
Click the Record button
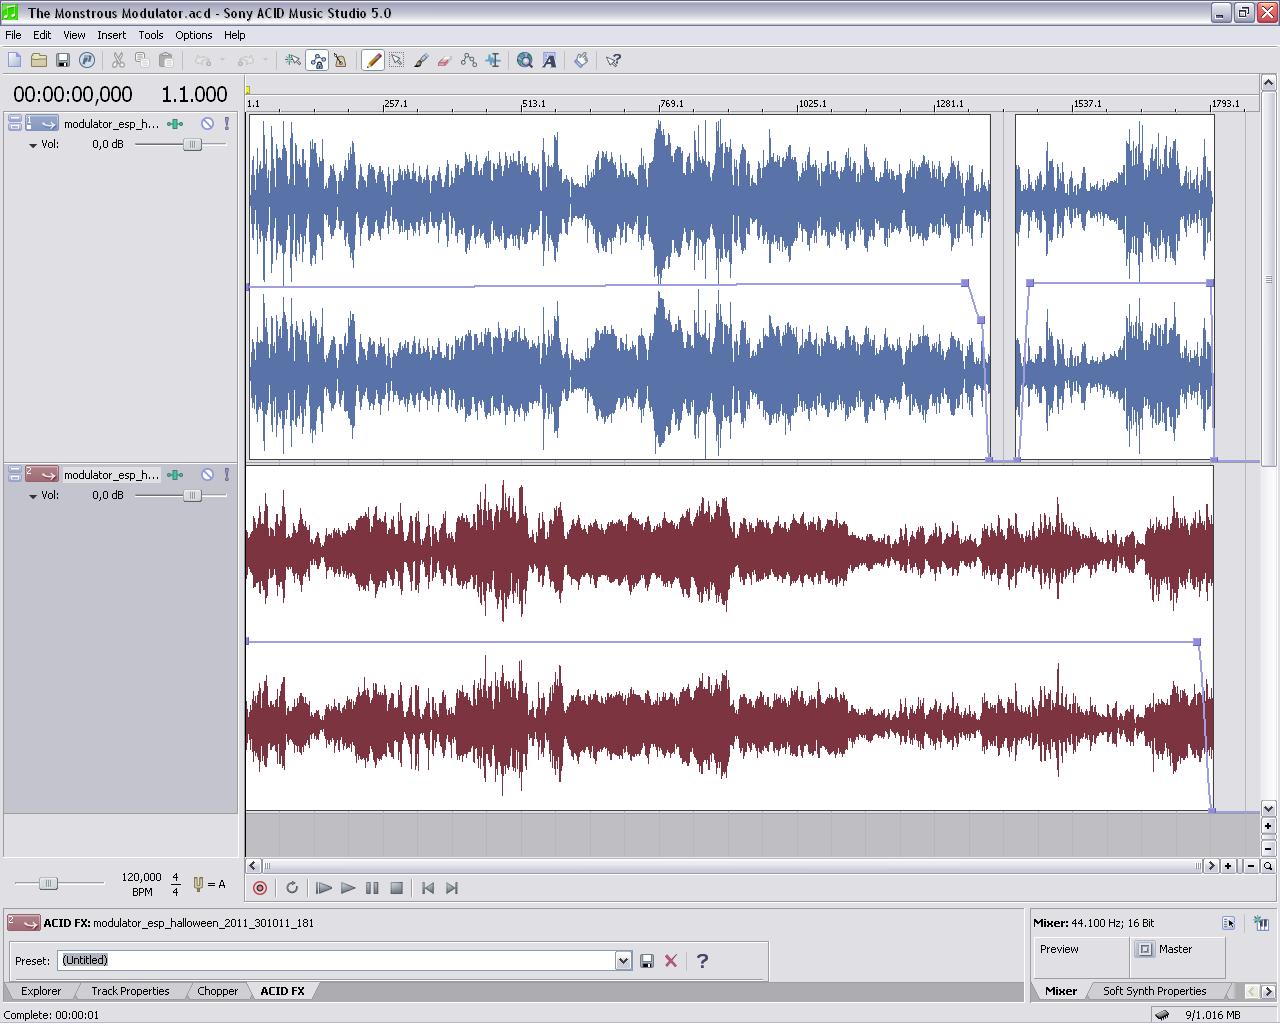click(x=260, y=888)
